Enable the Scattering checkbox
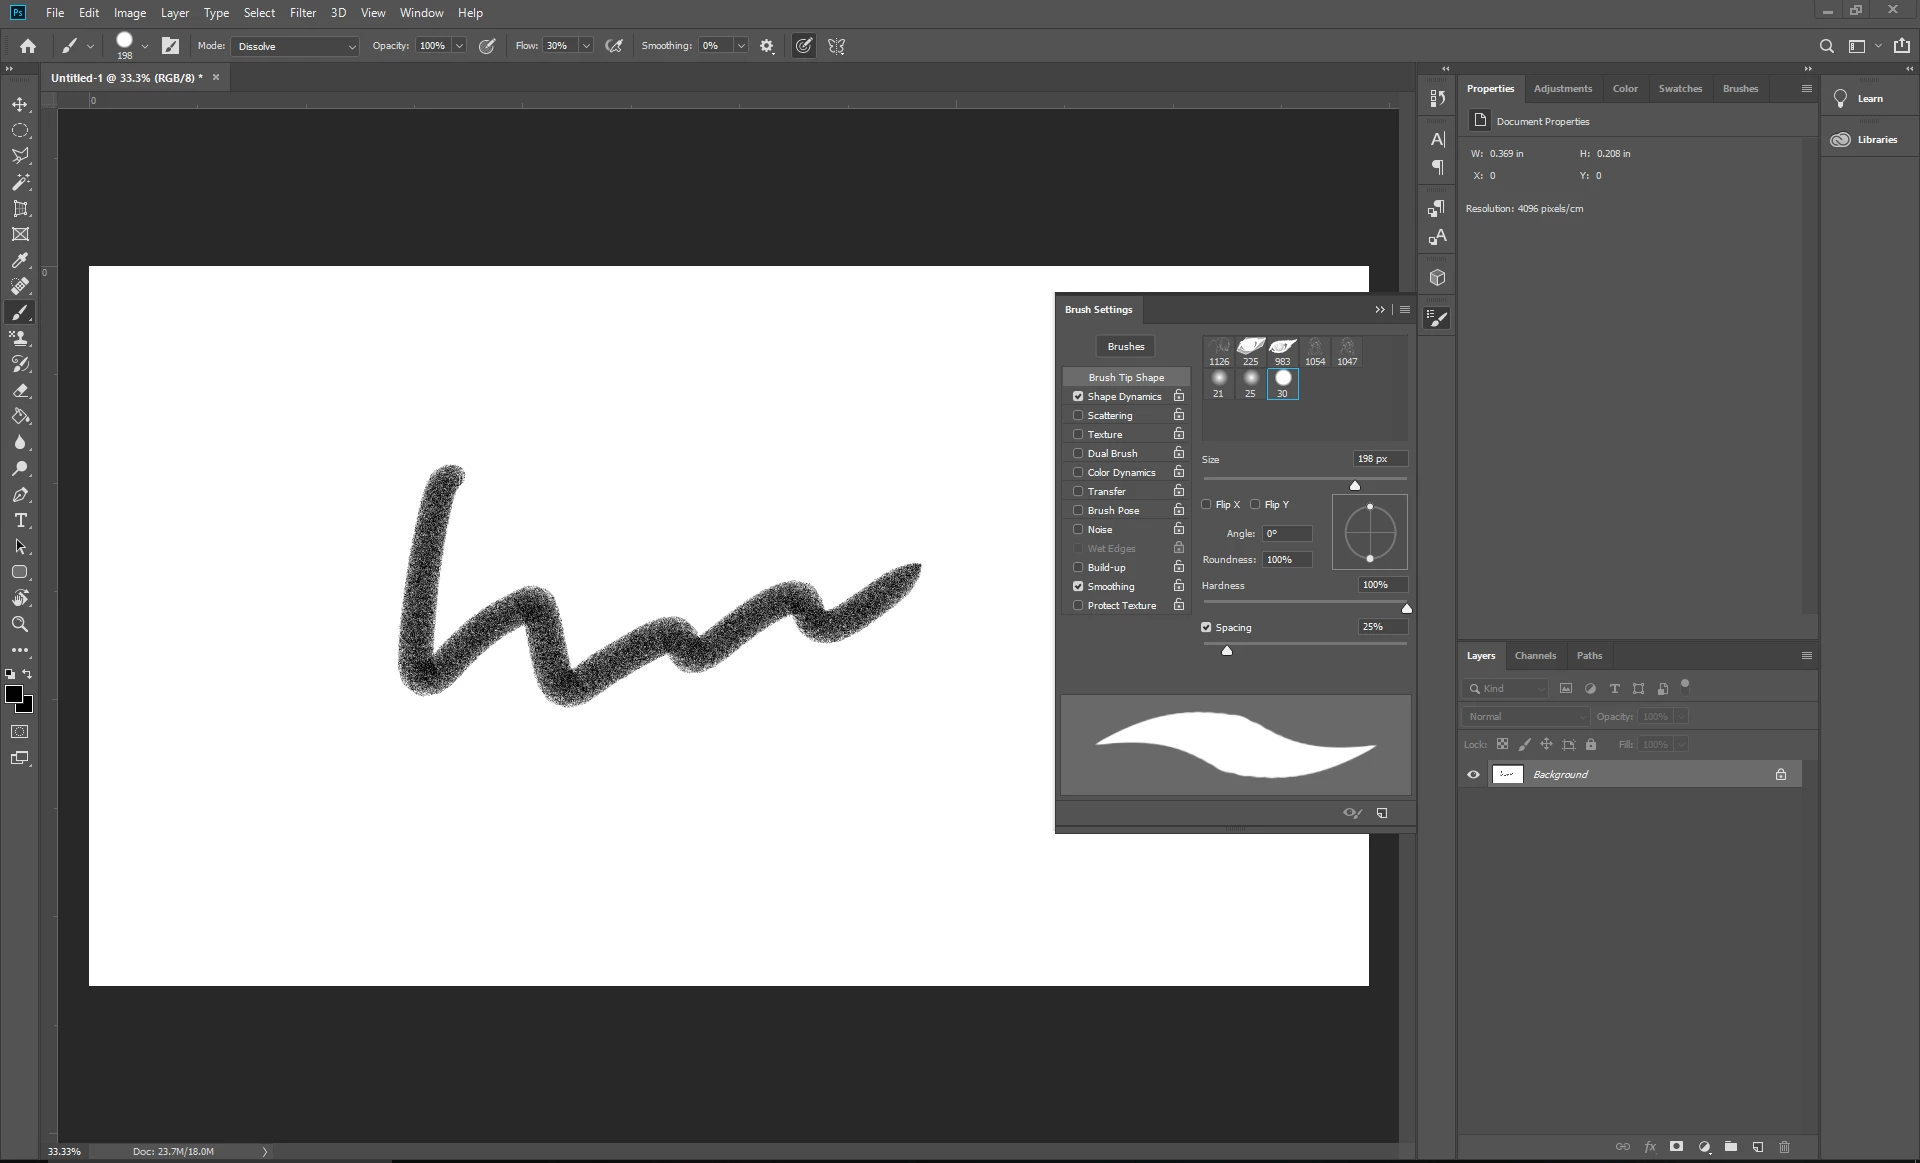 coord(1078,415)
